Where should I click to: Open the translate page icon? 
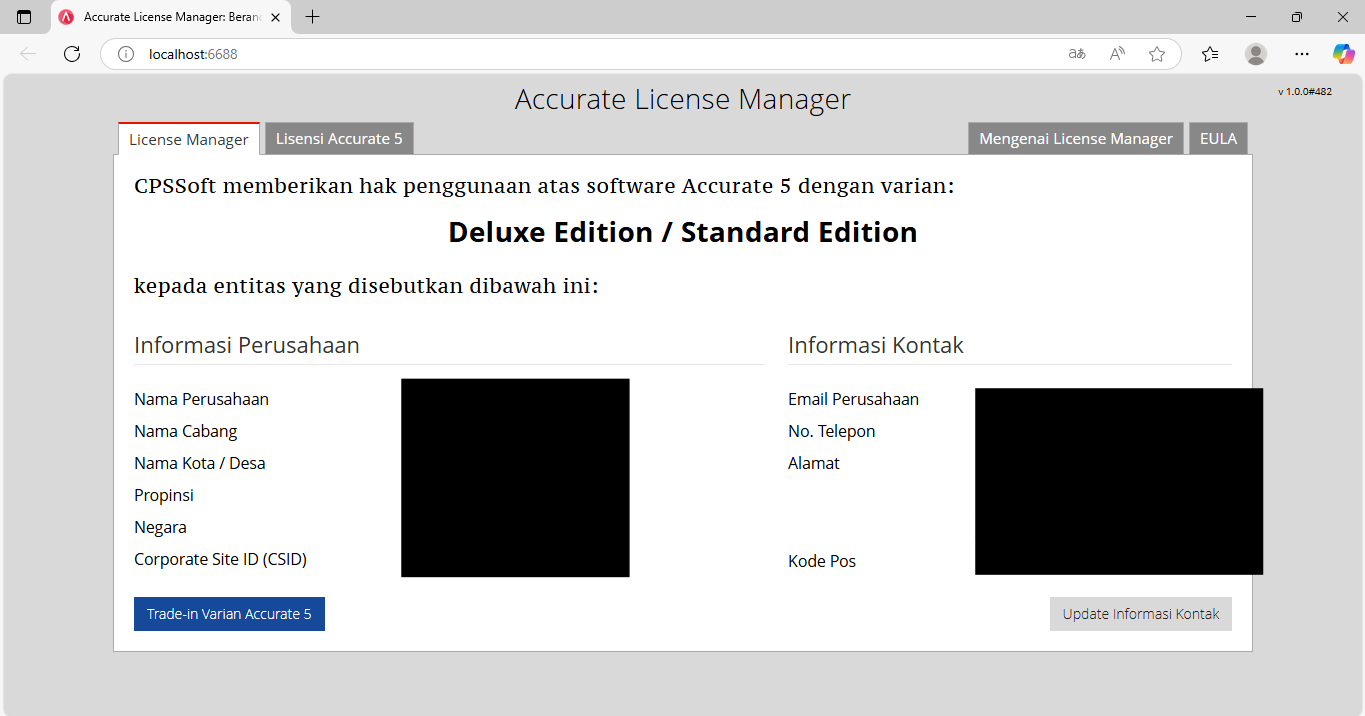[1077, 54]
